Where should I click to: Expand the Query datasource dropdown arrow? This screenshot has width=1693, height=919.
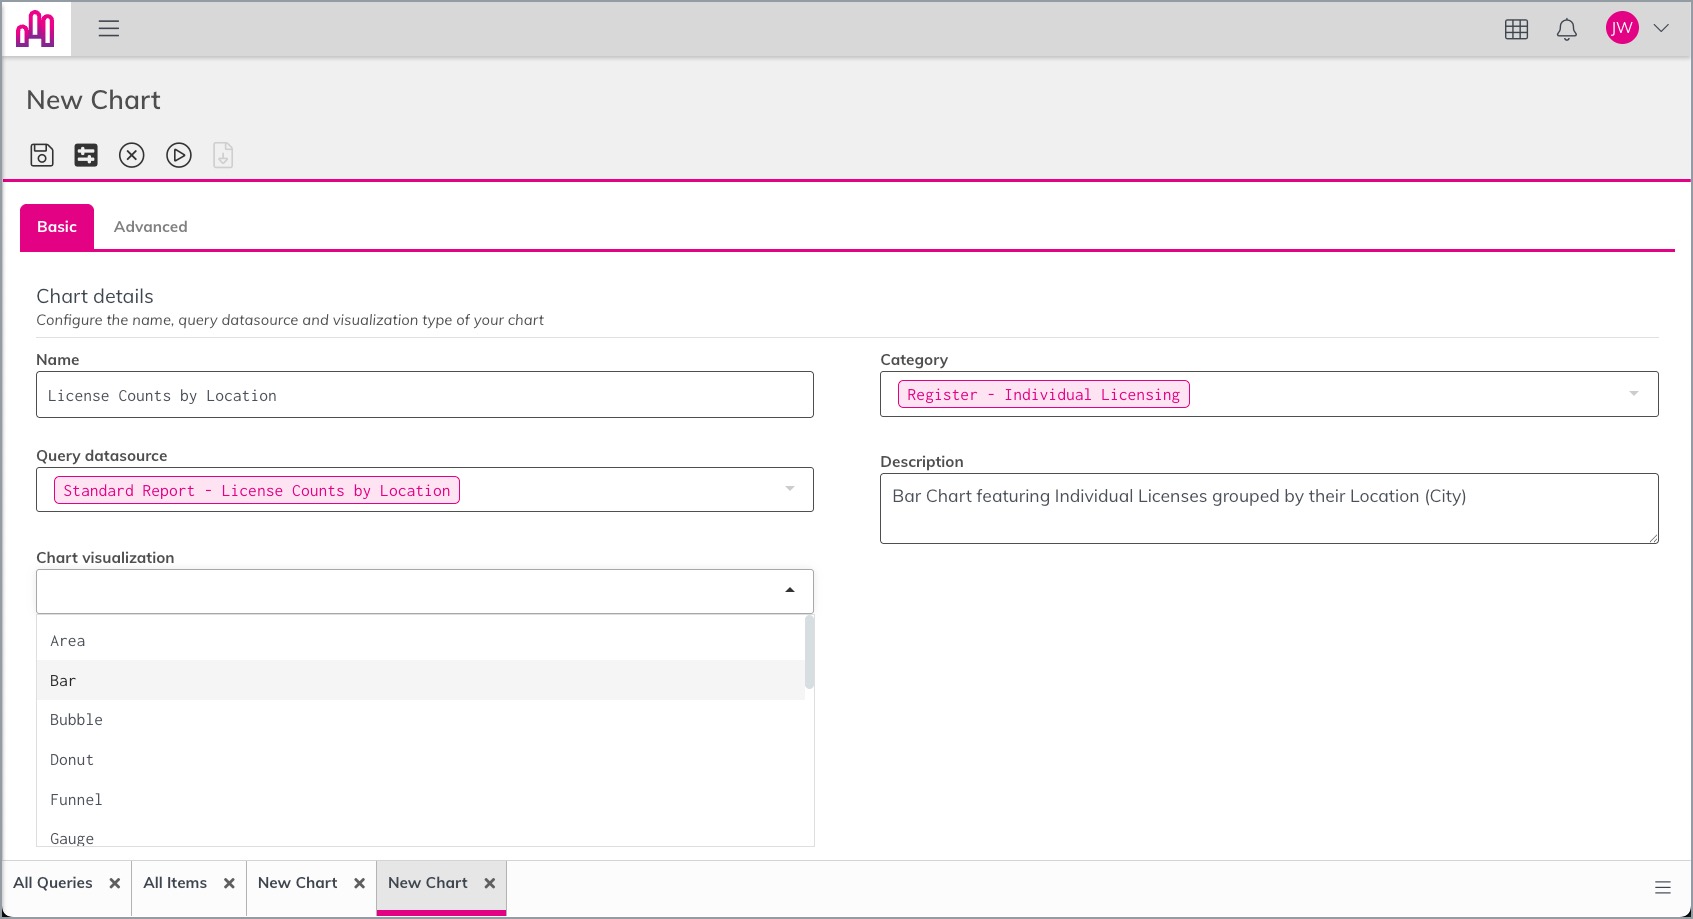[x=790, y=489]
